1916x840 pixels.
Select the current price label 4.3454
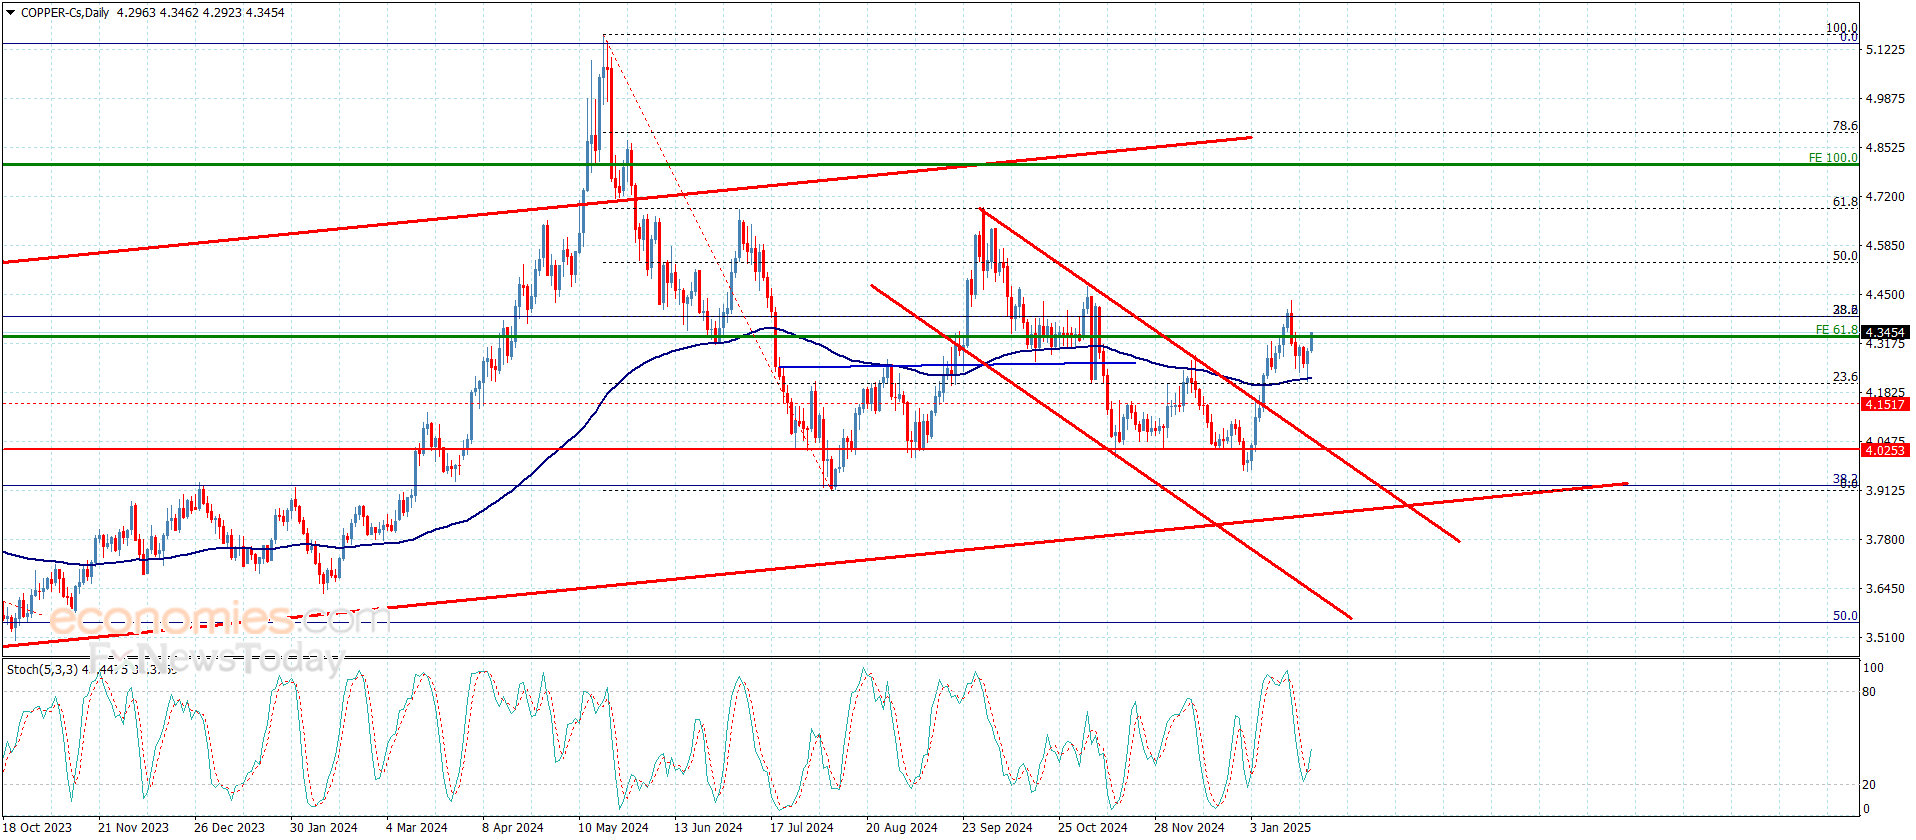[x=1884, y=332]
